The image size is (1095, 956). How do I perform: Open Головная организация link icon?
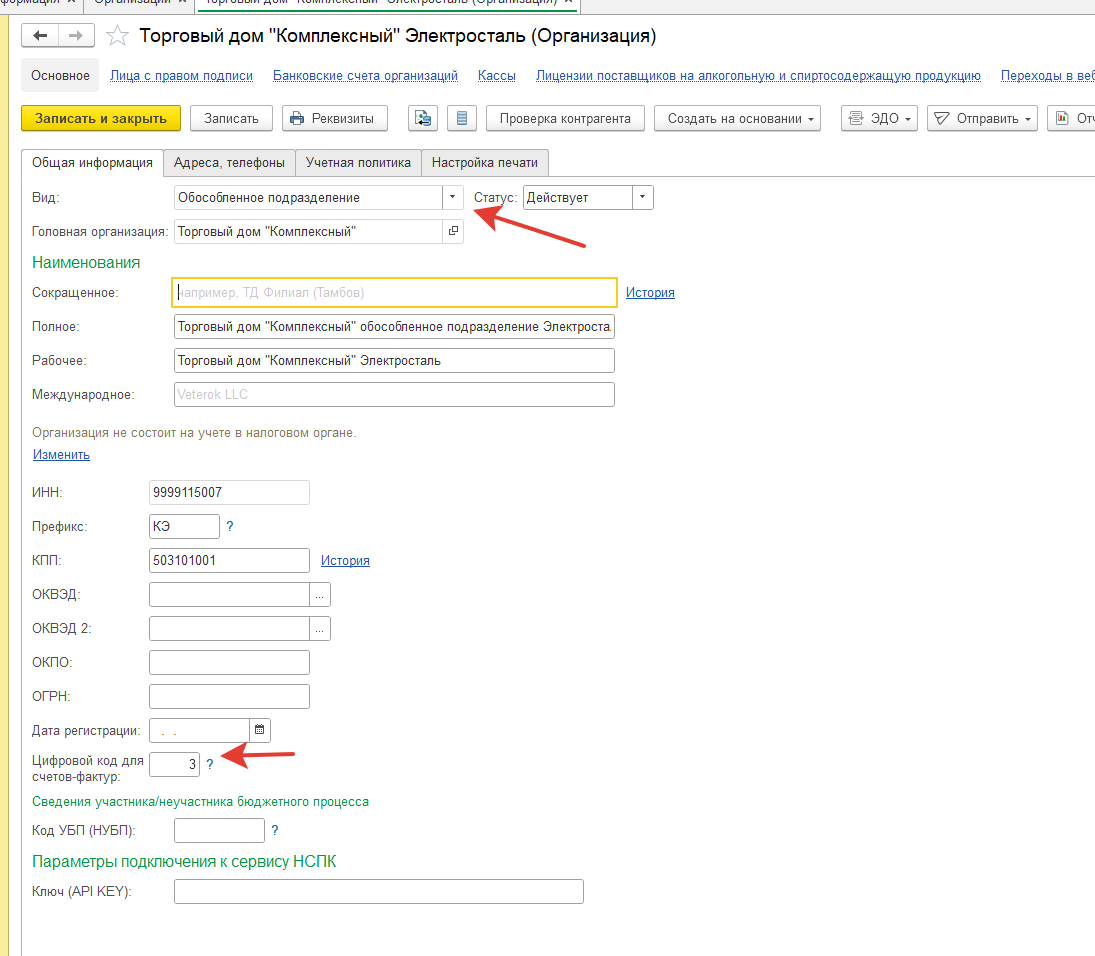(x=453, y=231)
